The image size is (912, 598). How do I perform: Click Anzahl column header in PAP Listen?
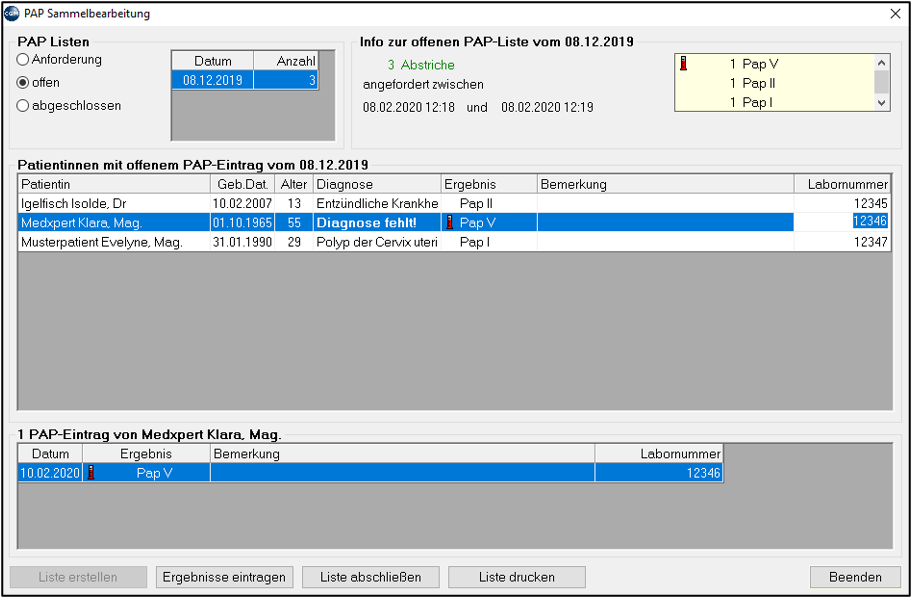(x=286, y=61)
